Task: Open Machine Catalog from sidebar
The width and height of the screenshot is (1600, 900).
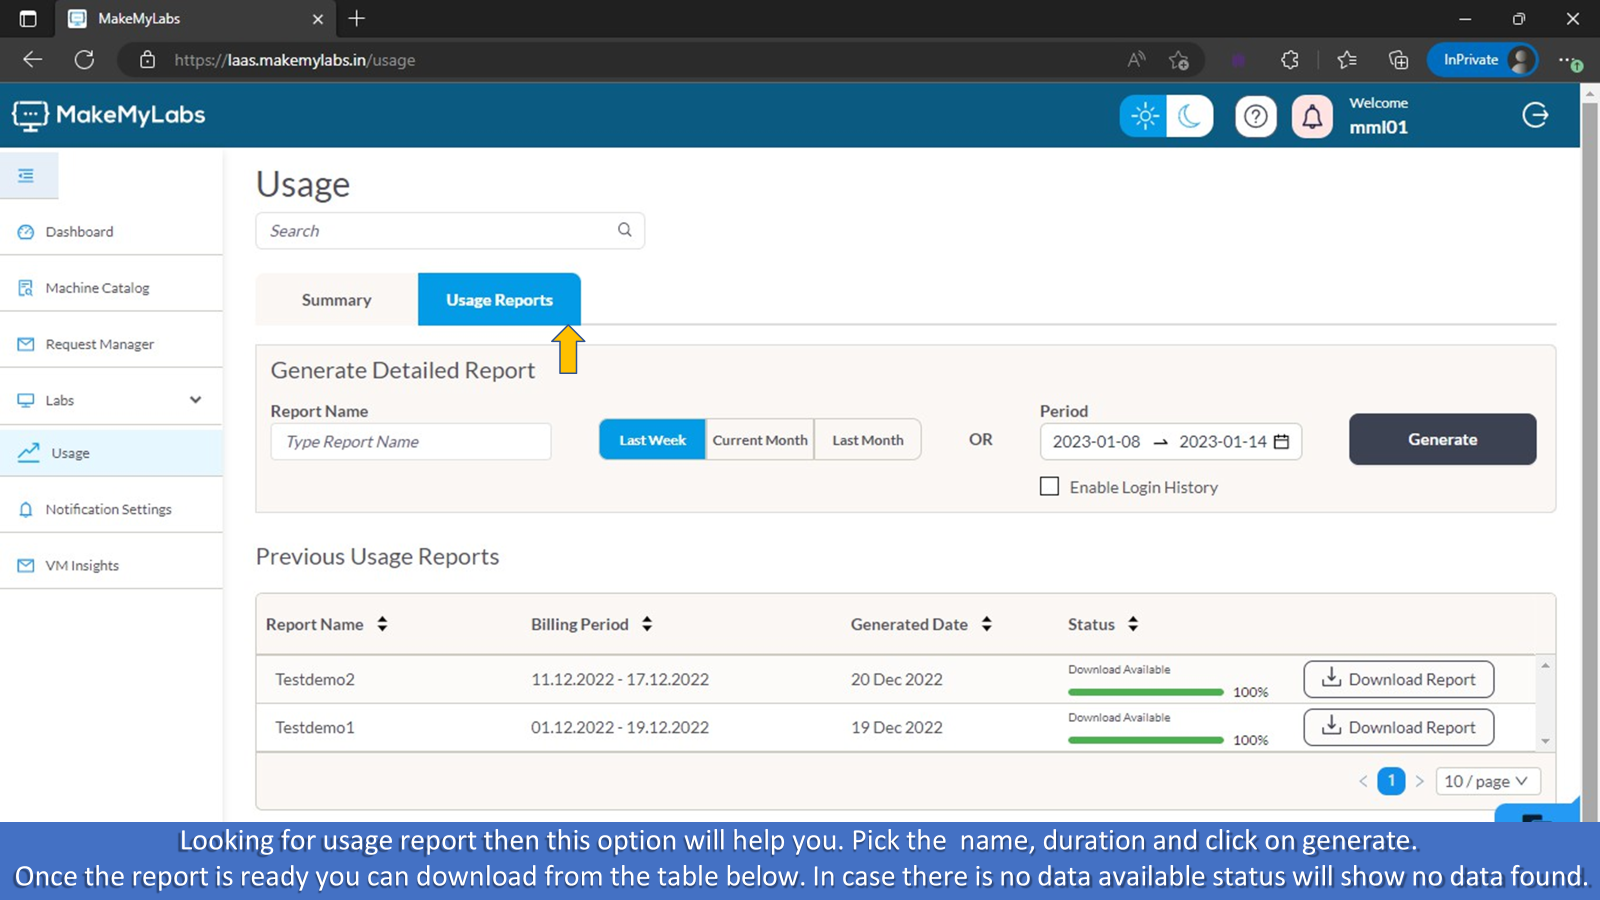Action: pos(97,288)
